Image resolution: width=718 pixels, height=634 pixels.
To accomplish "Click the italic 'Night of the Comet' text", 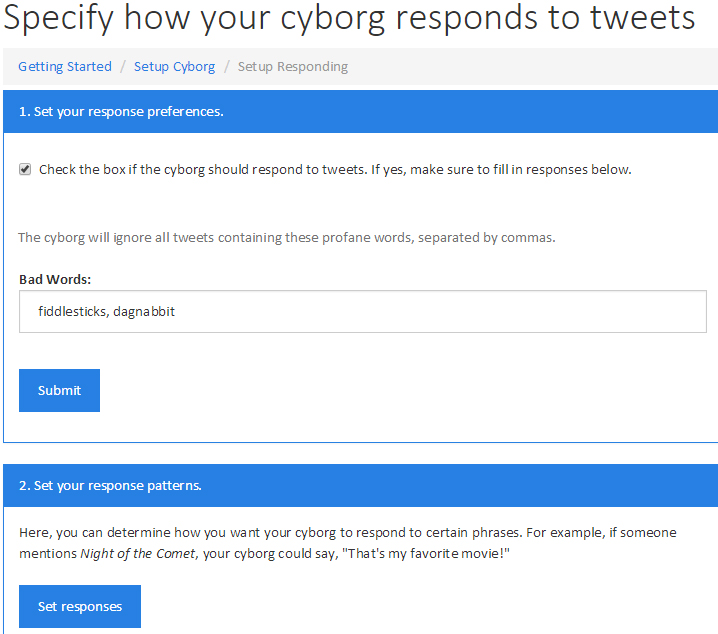I will point(137,553).
